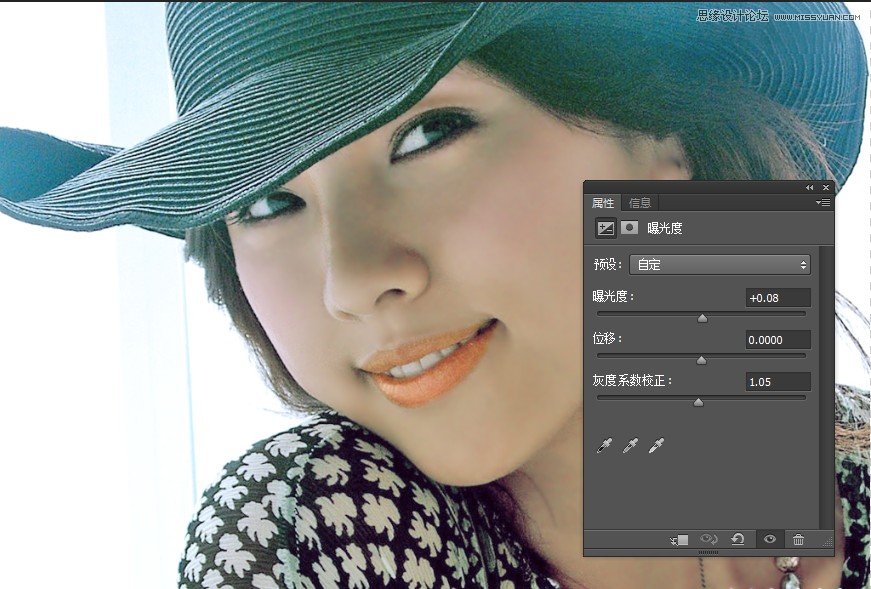Close the Properties panel
The height and width of the screenshot is (589, 871).
(x=825, y=187)
